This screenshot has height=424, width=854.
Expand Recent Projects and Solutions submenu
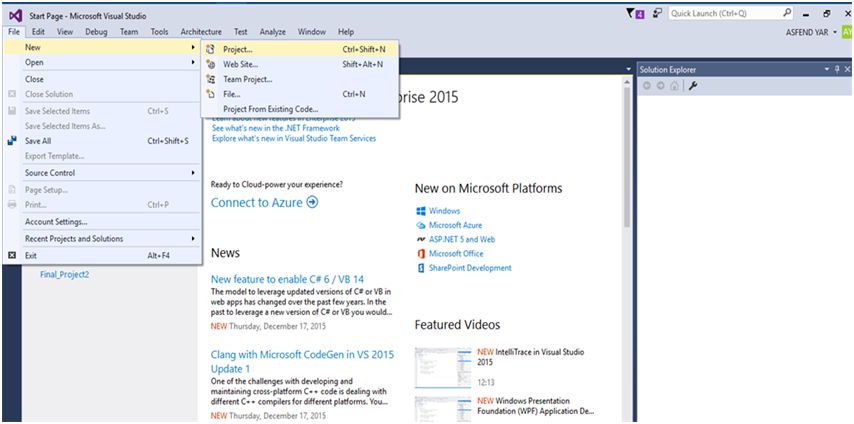(102, 239)
